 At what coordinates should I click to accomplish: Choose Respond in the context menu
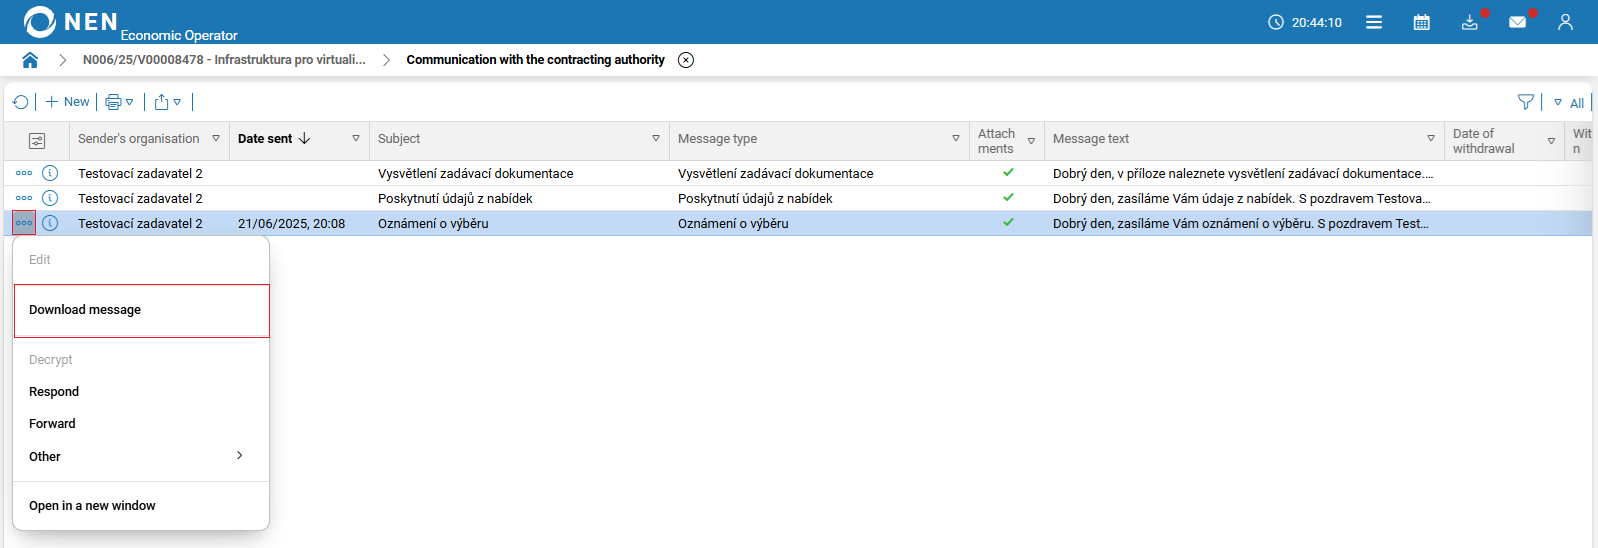tap(54, 392)
